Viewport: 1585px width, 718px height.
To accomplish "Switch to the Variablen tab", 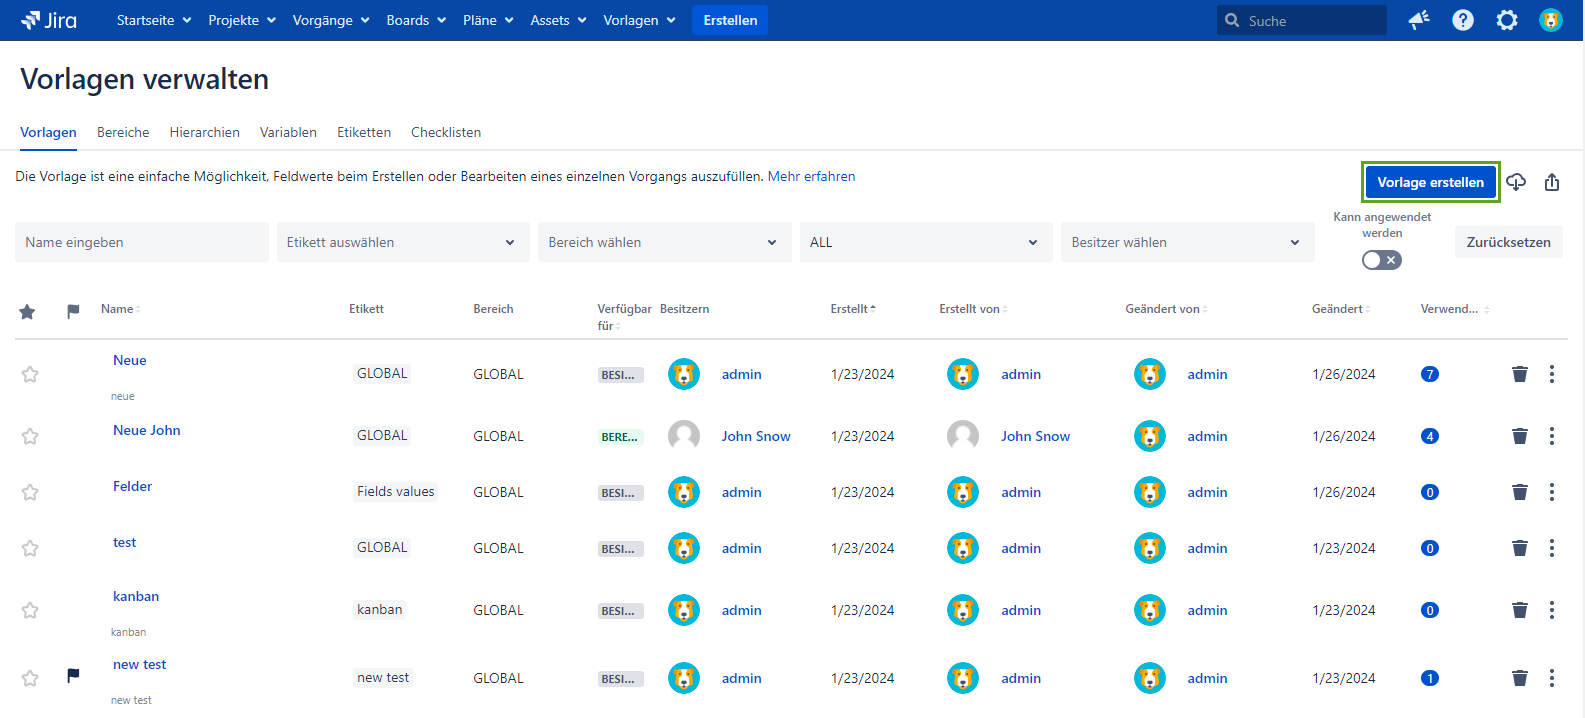I will [288, 132].
